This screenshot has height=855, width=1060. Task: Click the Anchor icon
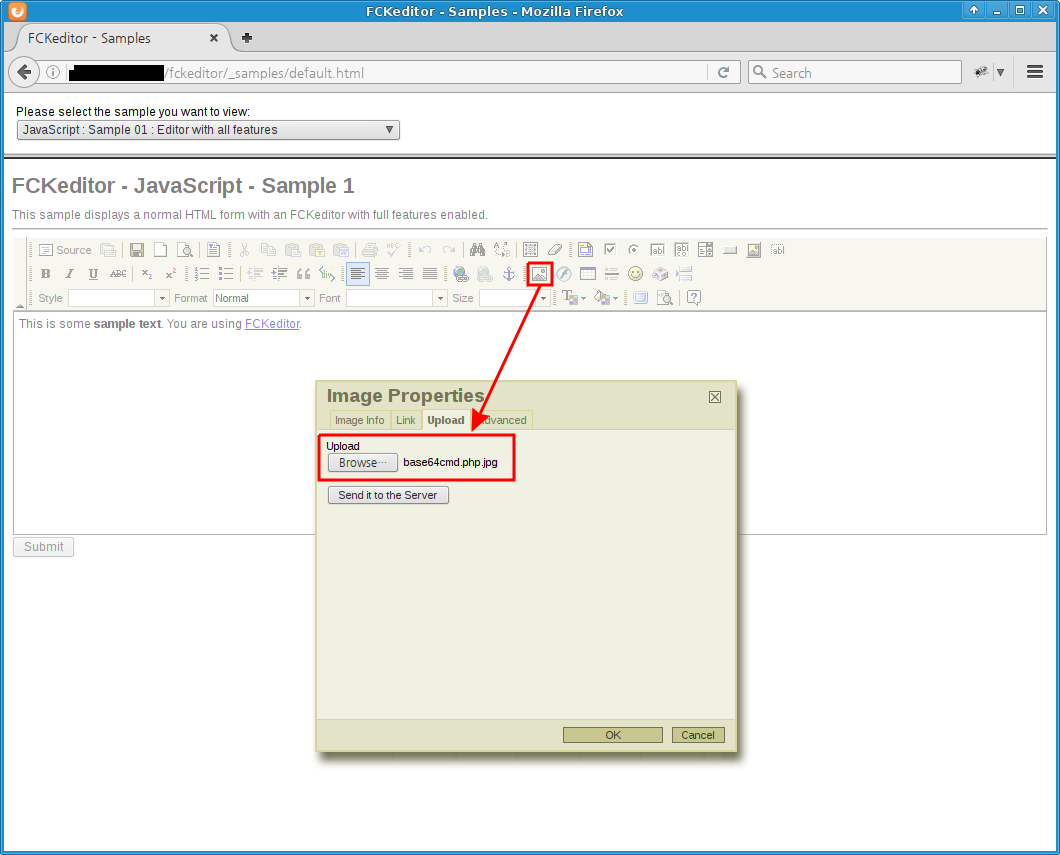509,274
